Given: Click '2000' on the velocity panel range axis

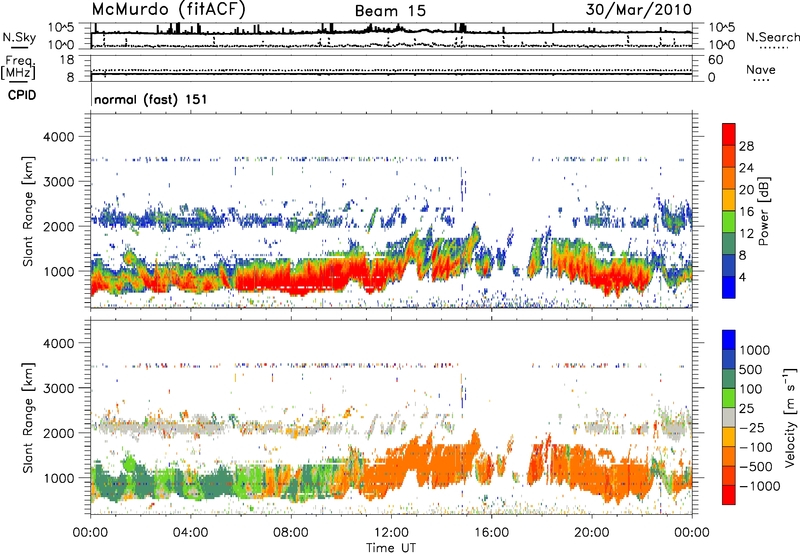Looking at the screenshot, I should pos(59,433).
